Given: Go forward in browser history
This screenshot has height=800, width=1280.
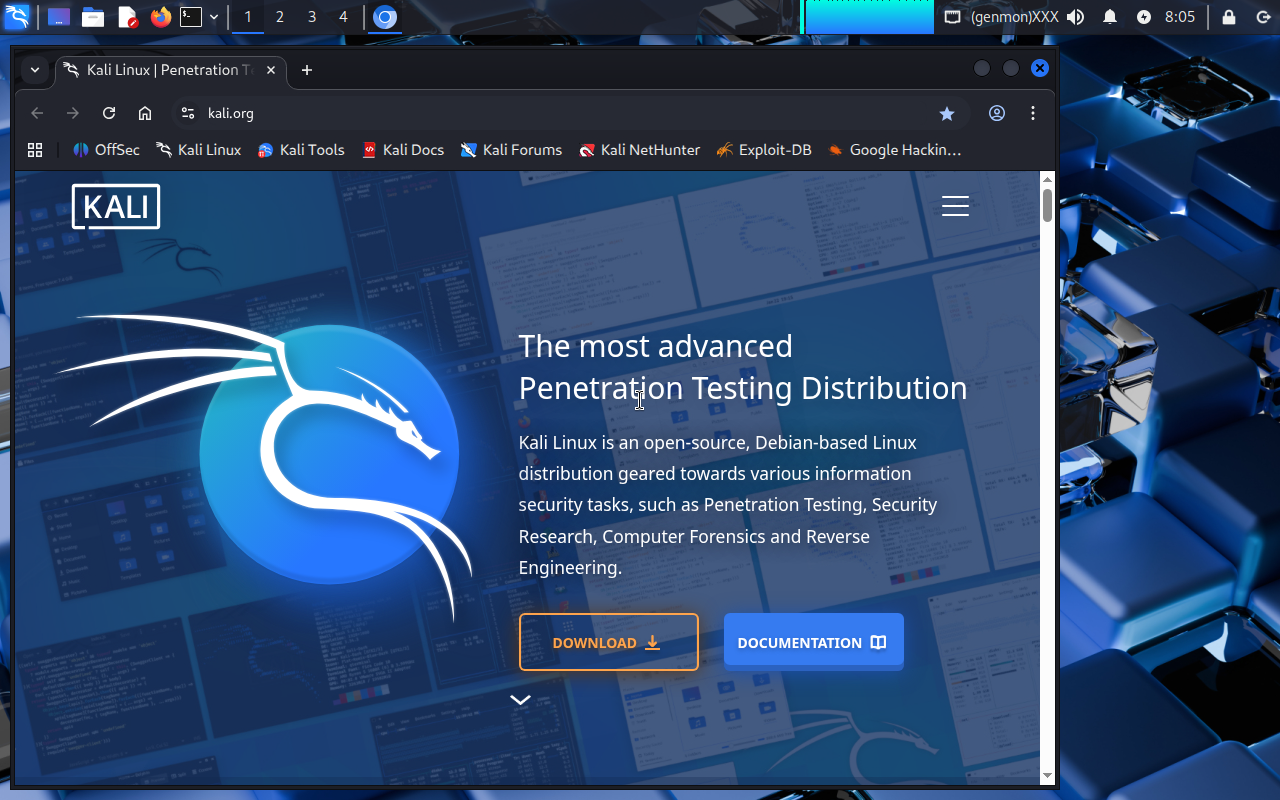Looking at the screenshot, I should (73, 113).
